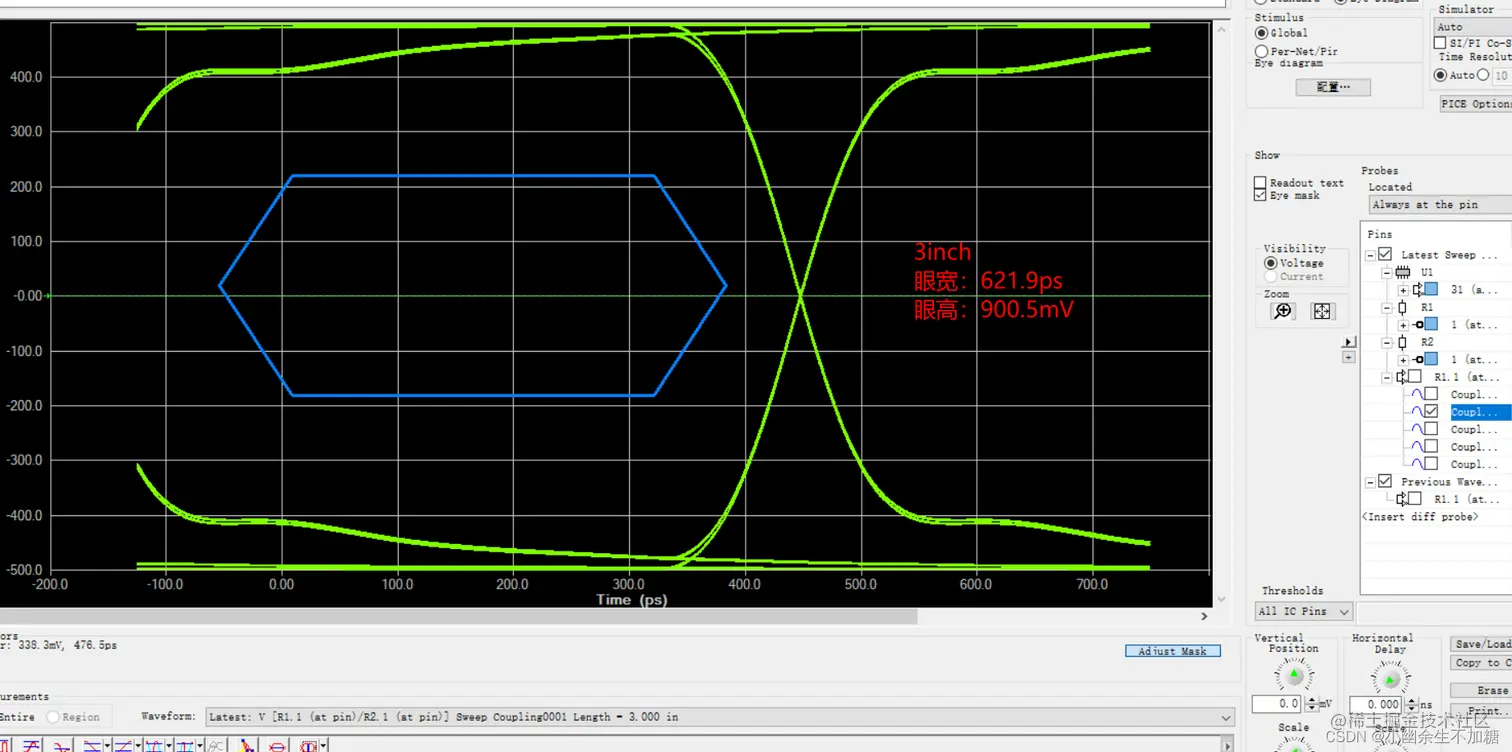Open the Waveform selection dropdown

tap(720, 717)
